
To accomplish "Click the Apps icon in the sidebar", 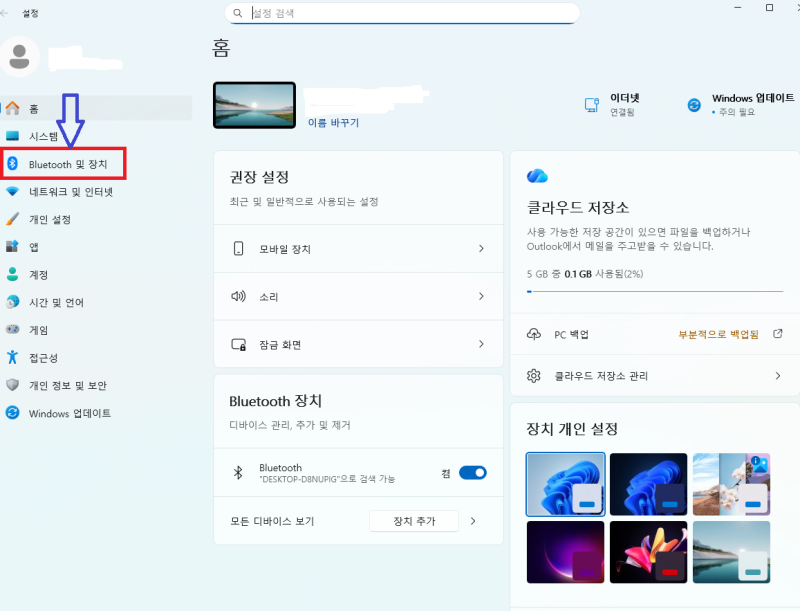I will point(12,246).
